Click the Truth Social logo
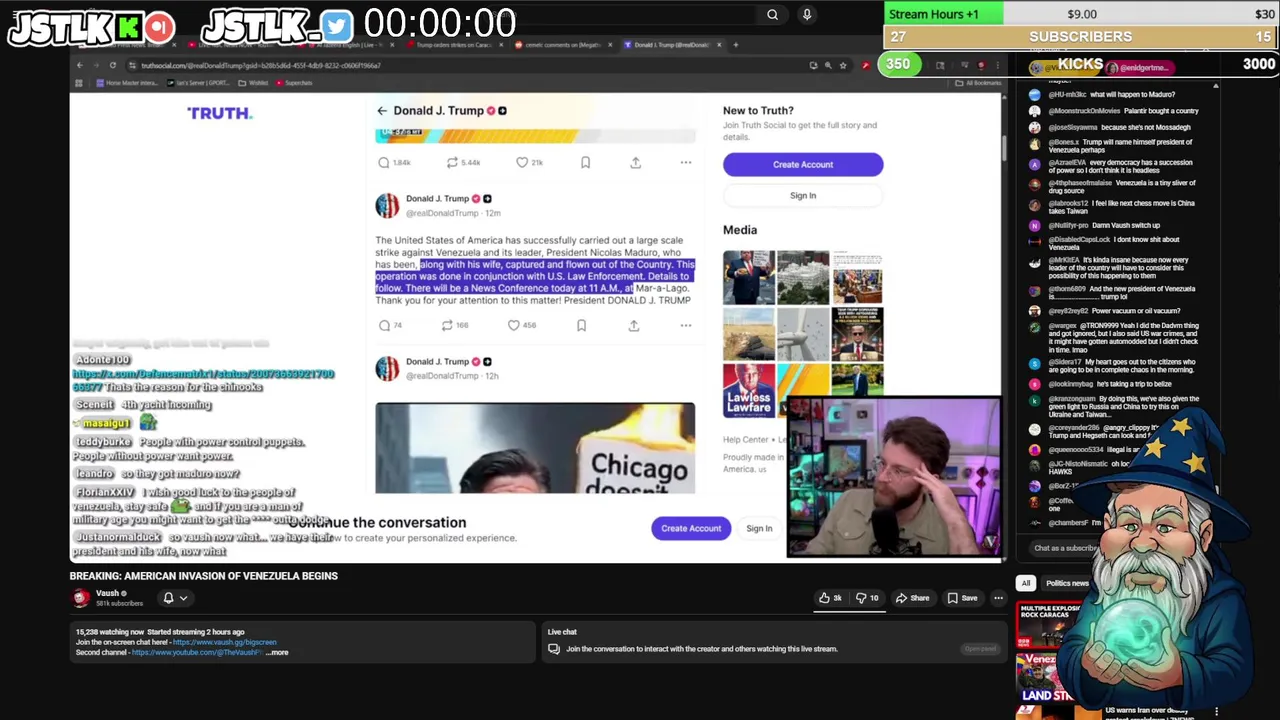1280x720 pixels. pyautogui.click(x=219, y=113)
